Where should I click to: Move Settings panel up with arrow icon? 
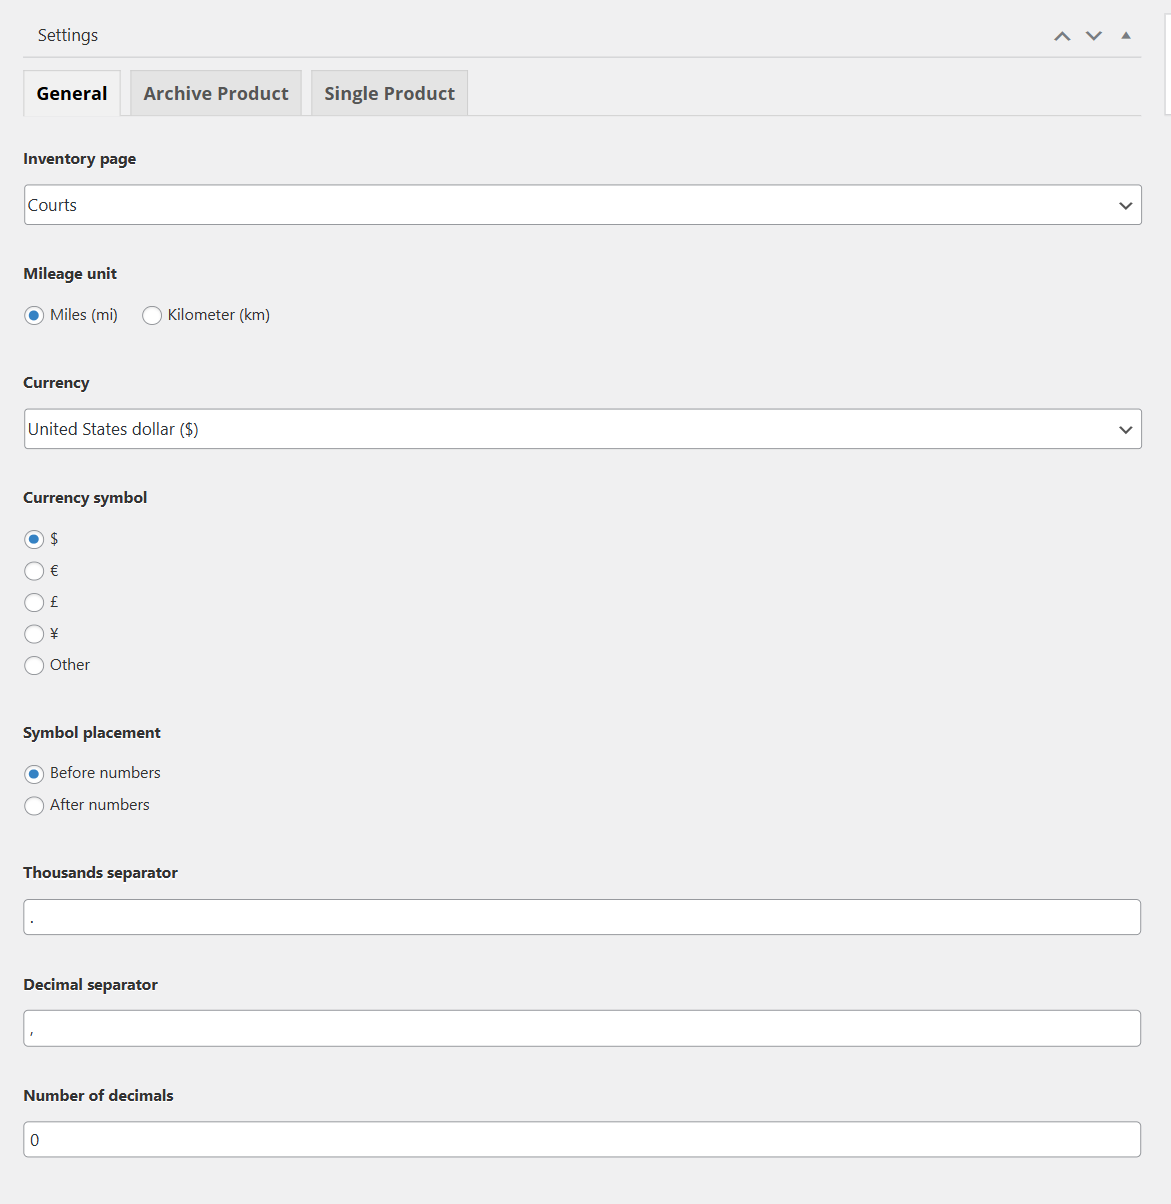[1062, 36]
